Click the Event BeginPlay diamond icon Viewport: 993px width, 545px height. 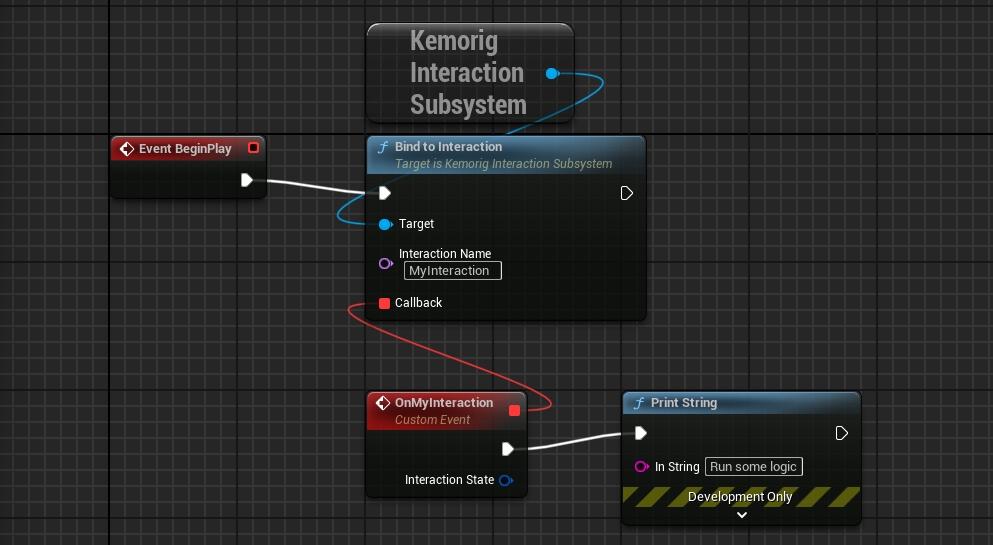point(127,149)
